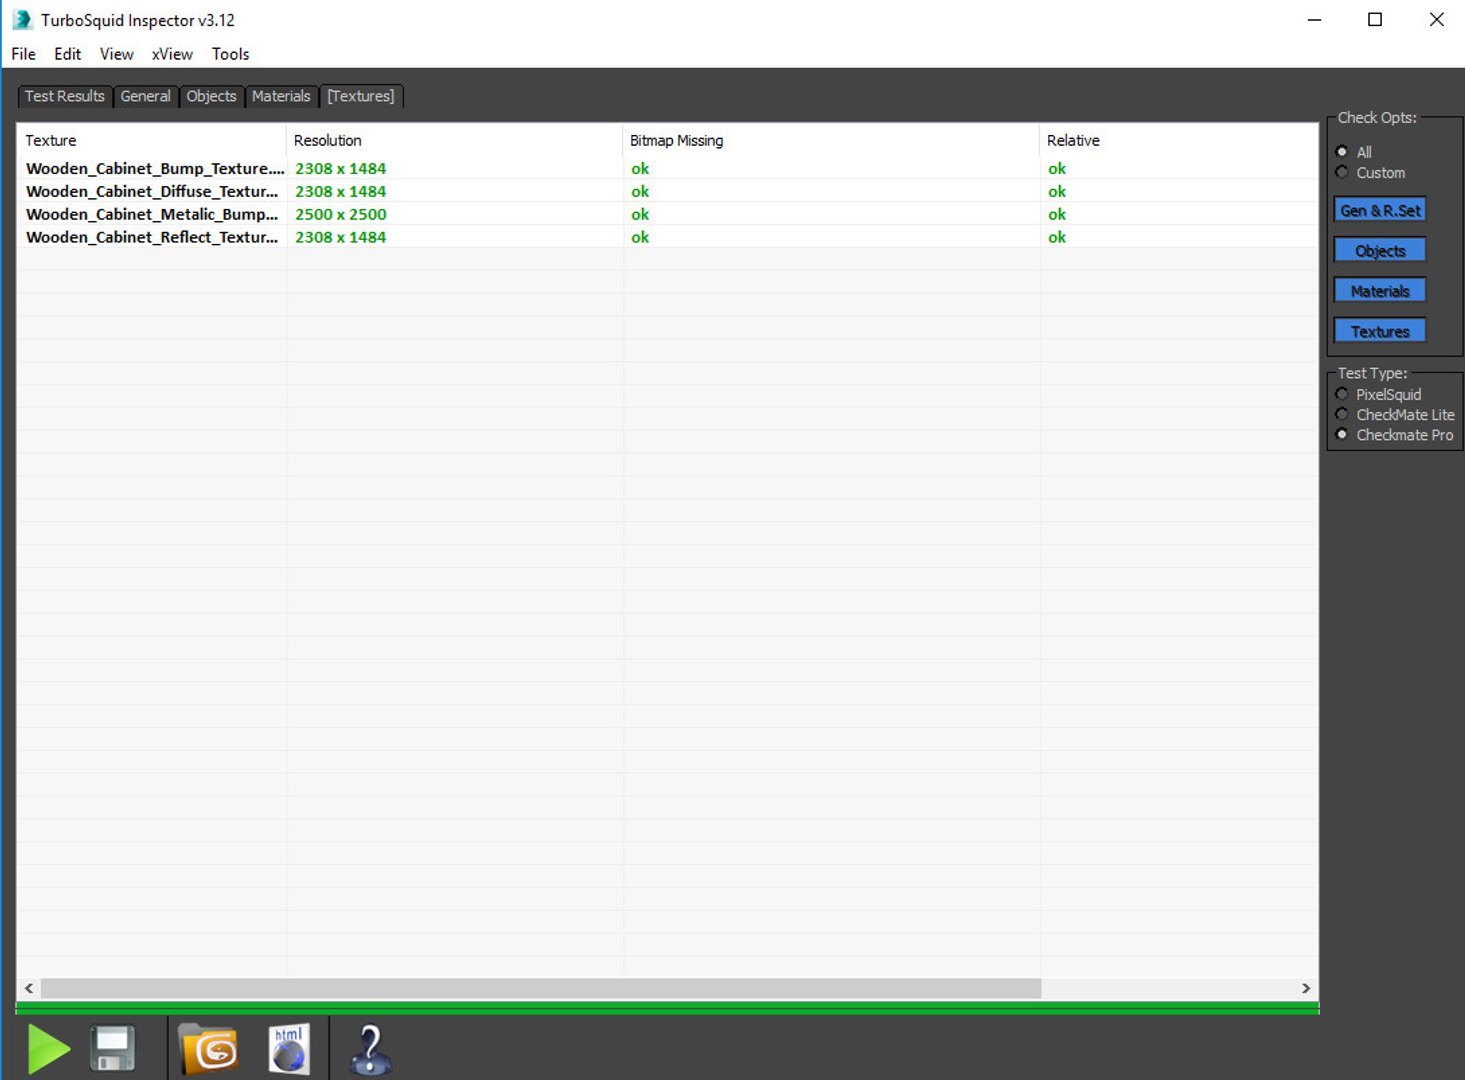1465x1080 pixels.
Task: Select the Wooden_Cabinet_Bump_Texture row
Action: pos(667,169)
